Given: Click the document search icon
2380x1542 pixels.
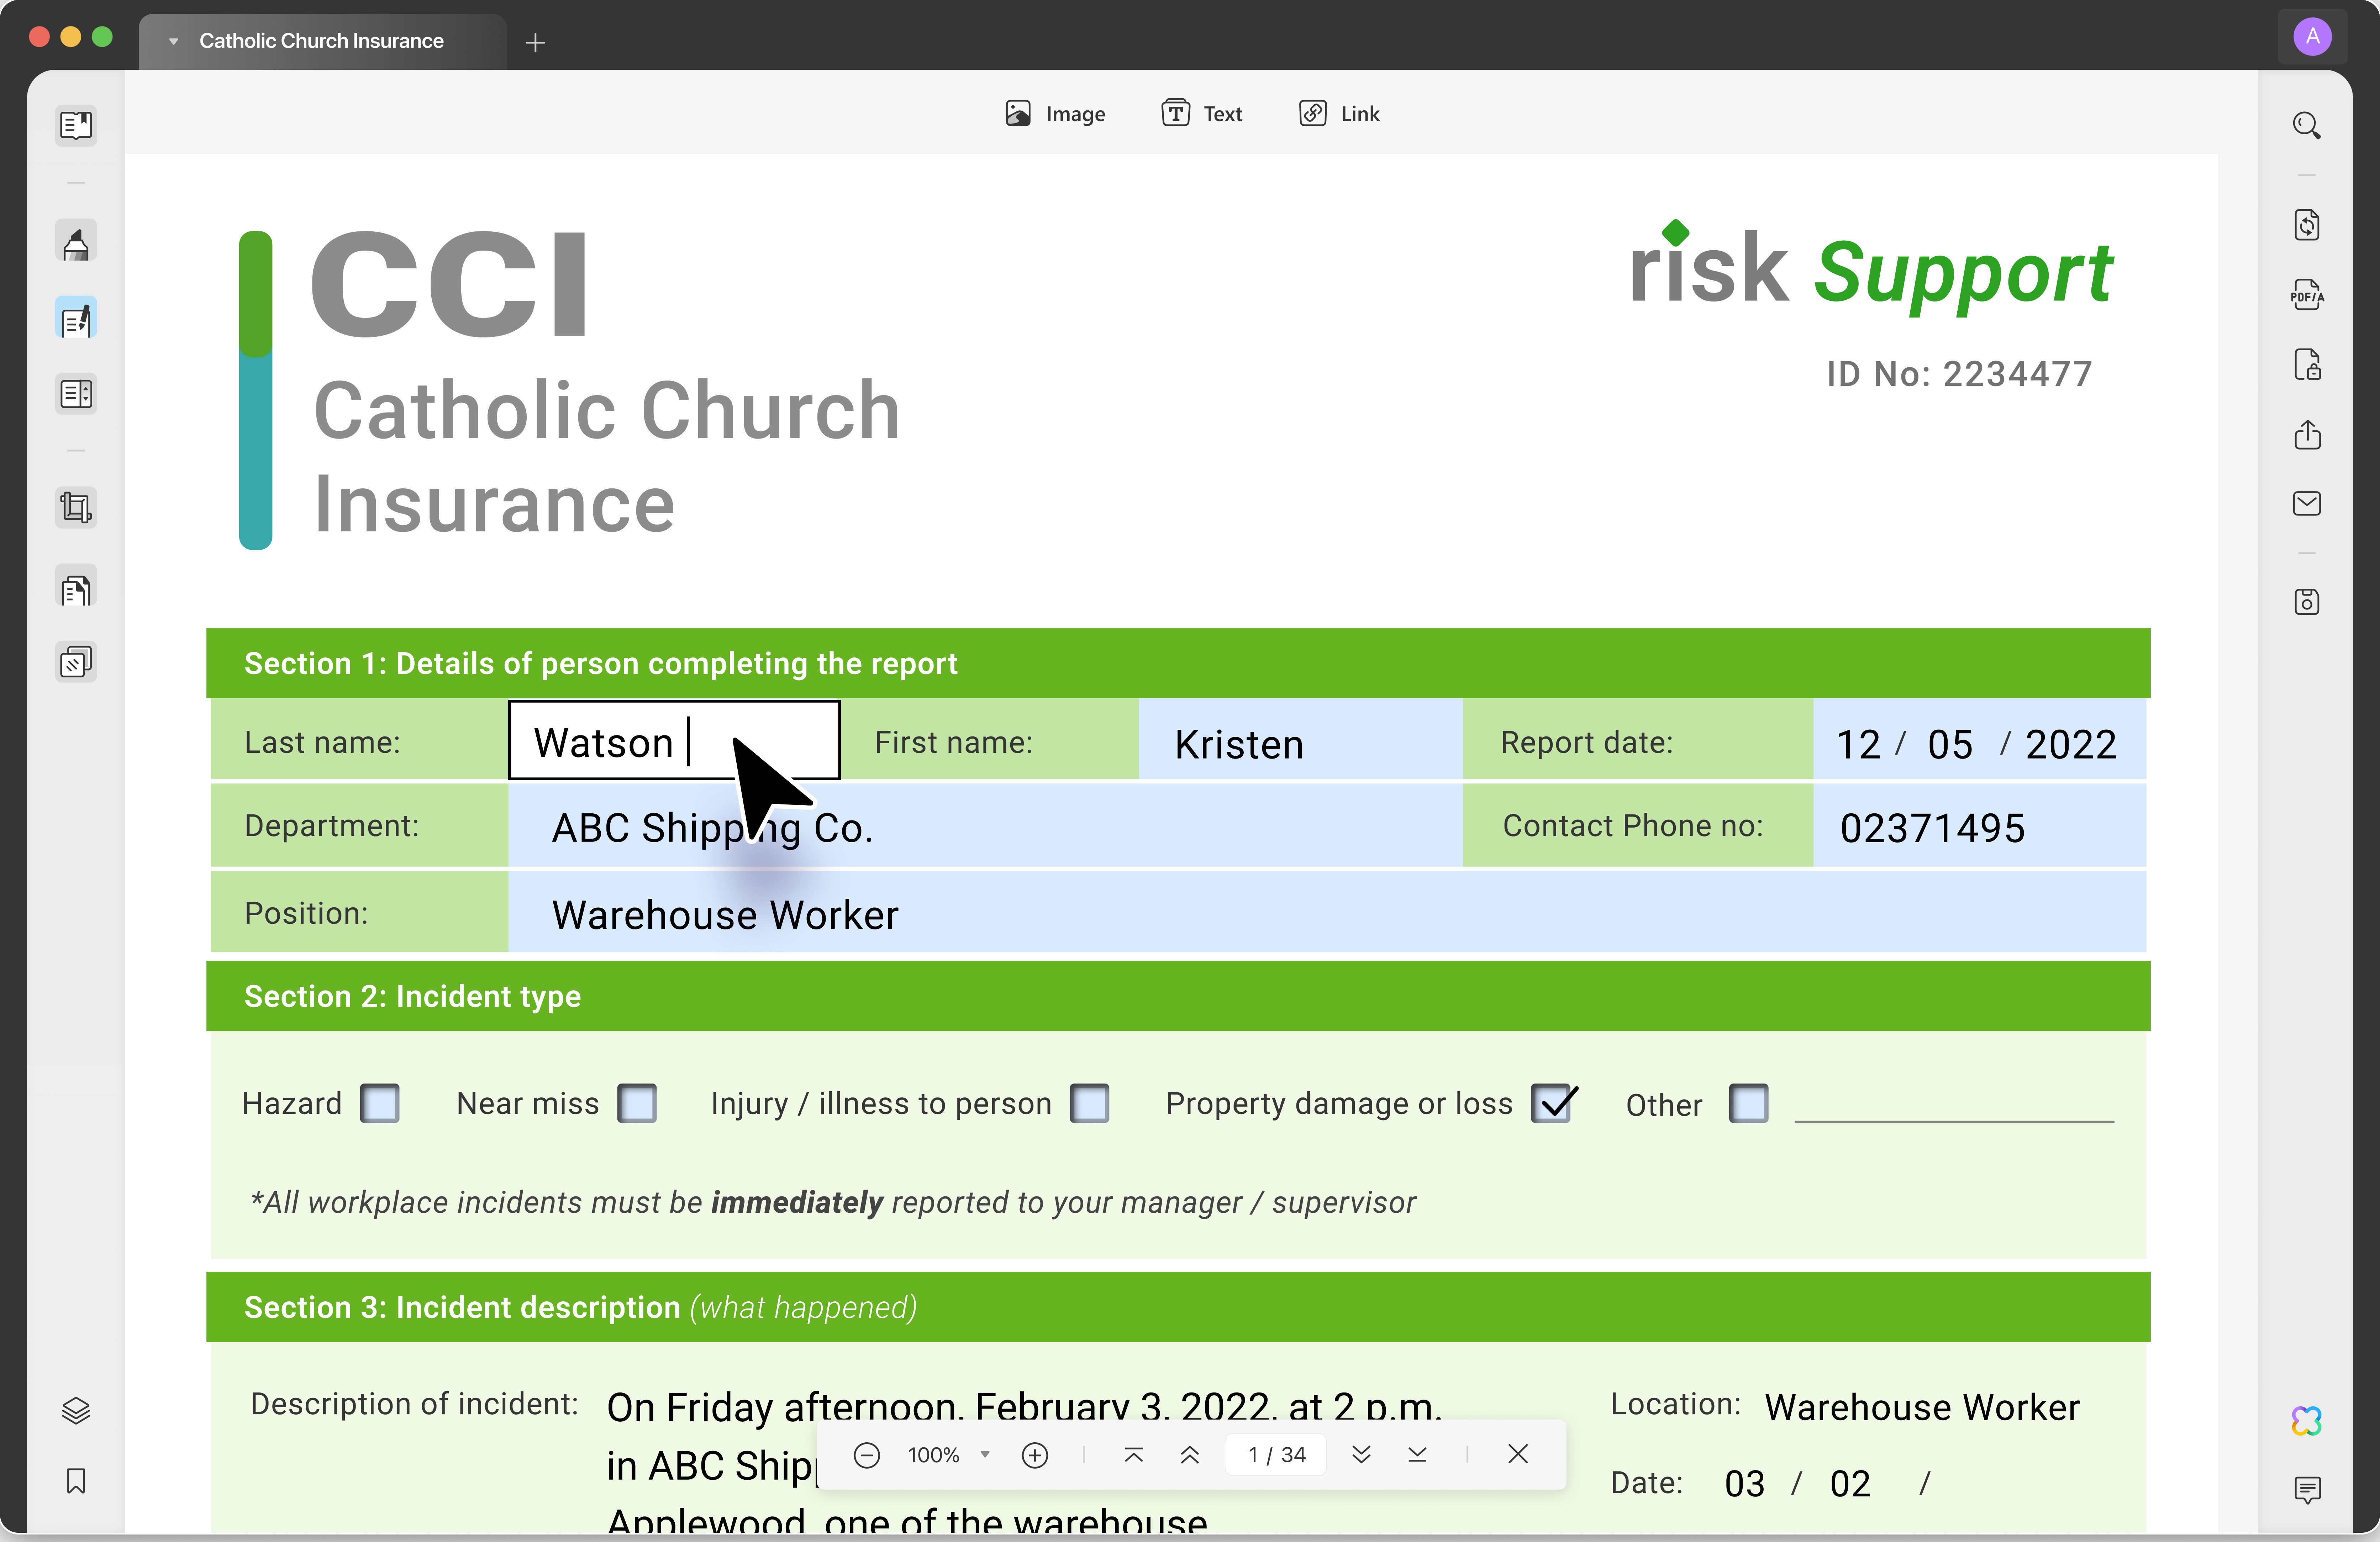Looking at the screenshot, I should tap(2309, 123).
